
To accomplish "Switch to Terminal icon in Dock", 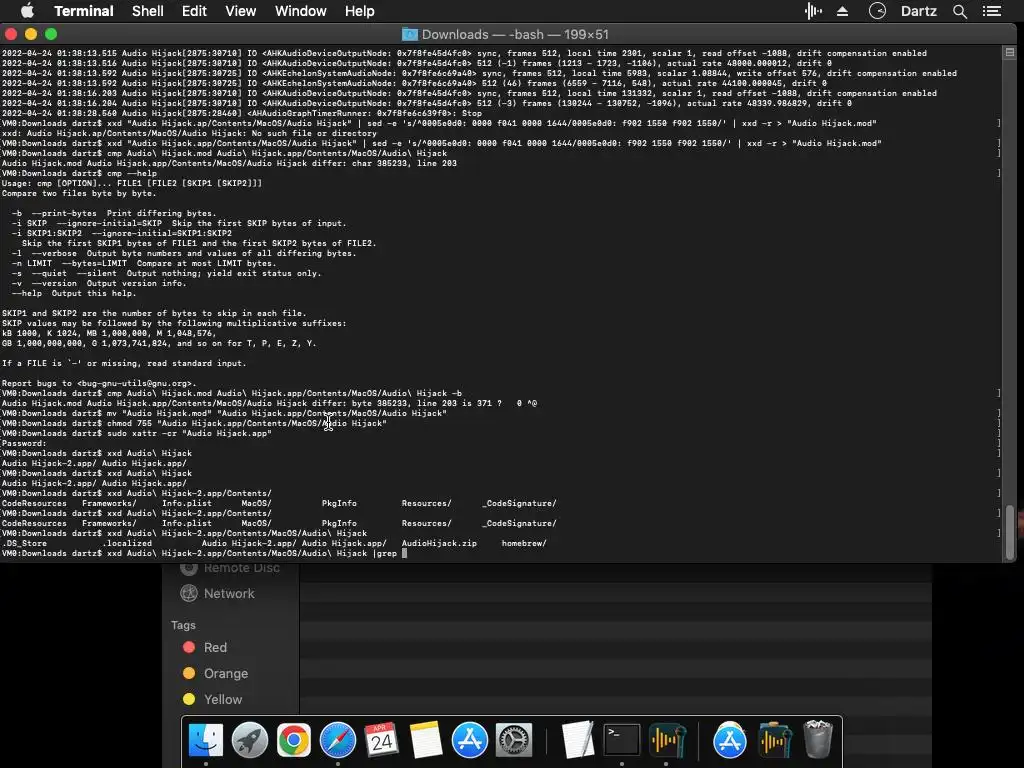I will click(622, 740).
